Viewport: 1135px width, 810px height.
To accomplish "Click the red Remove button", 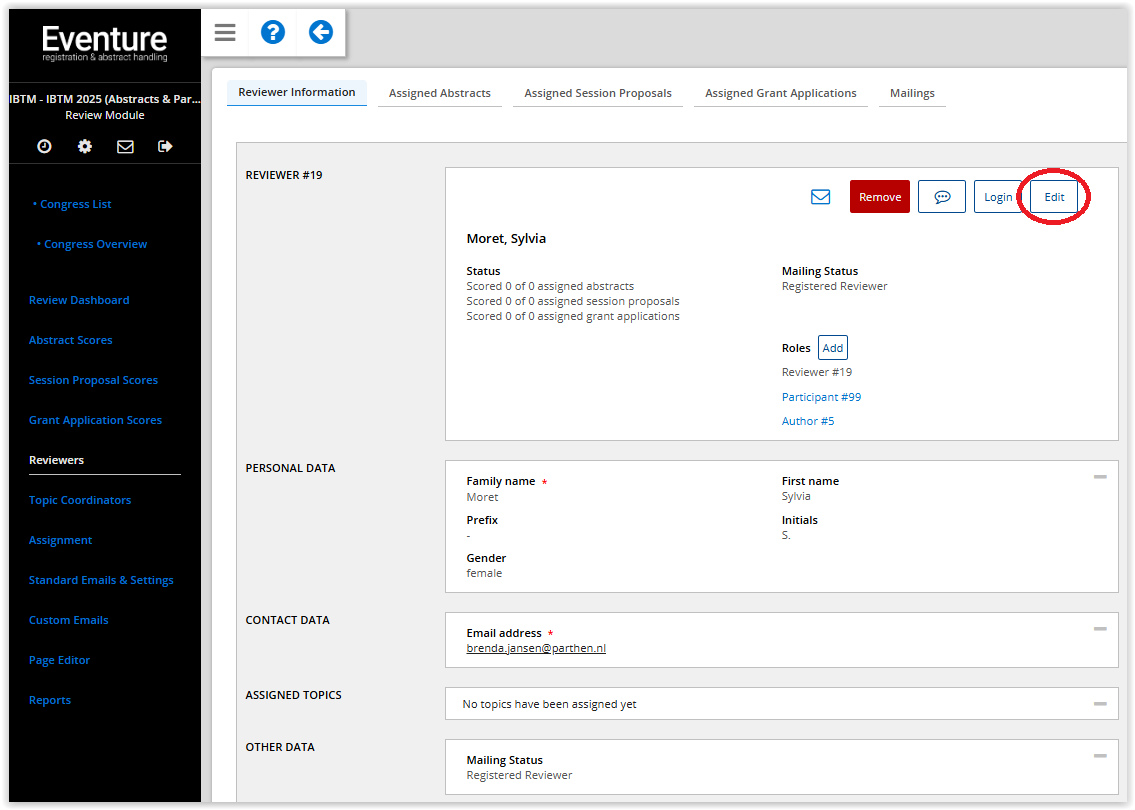I will [x=880, y=197].
